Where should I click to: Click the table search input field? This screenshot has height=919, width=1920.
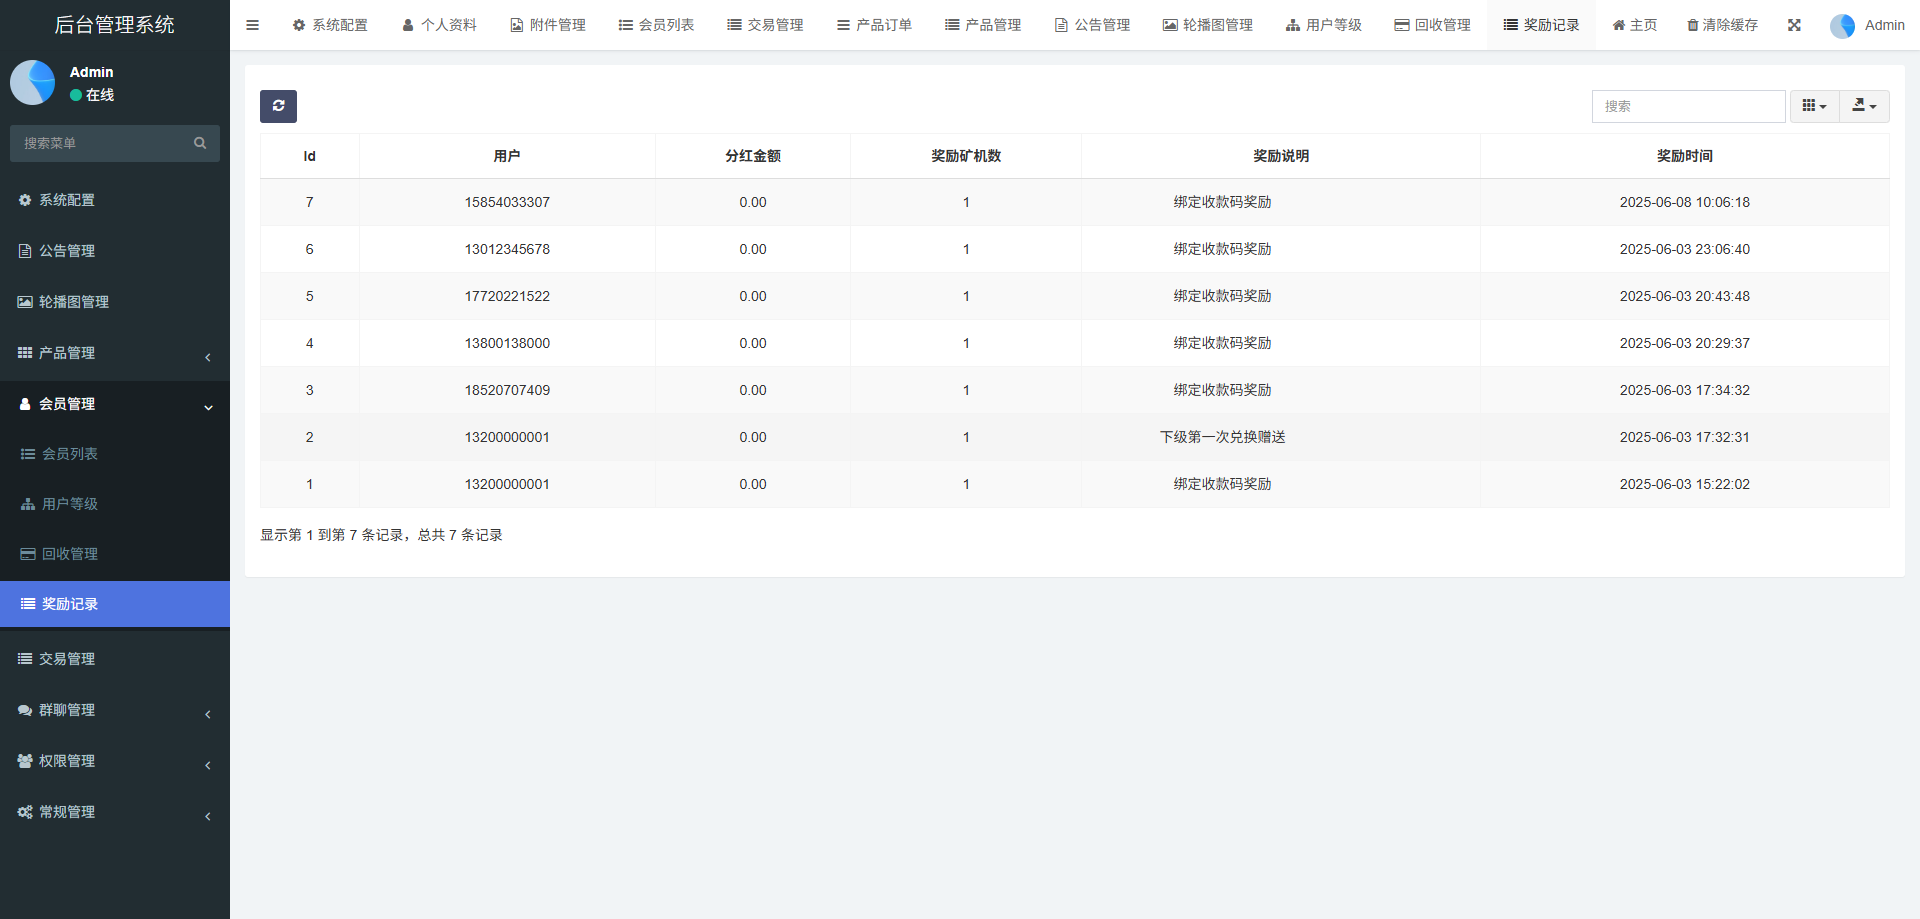(x=1687, y=106)
